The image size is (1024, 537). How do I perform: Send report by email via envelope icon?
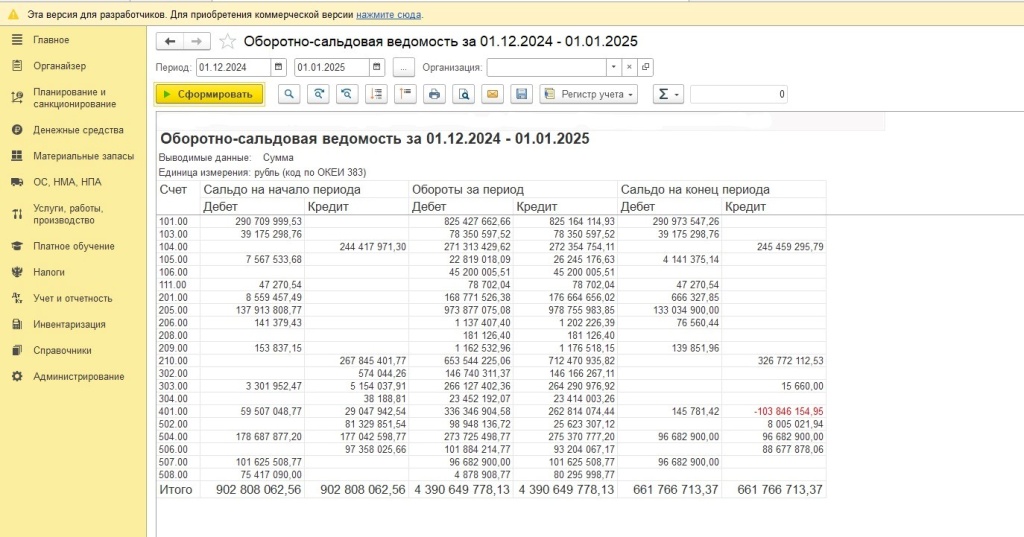492,94
